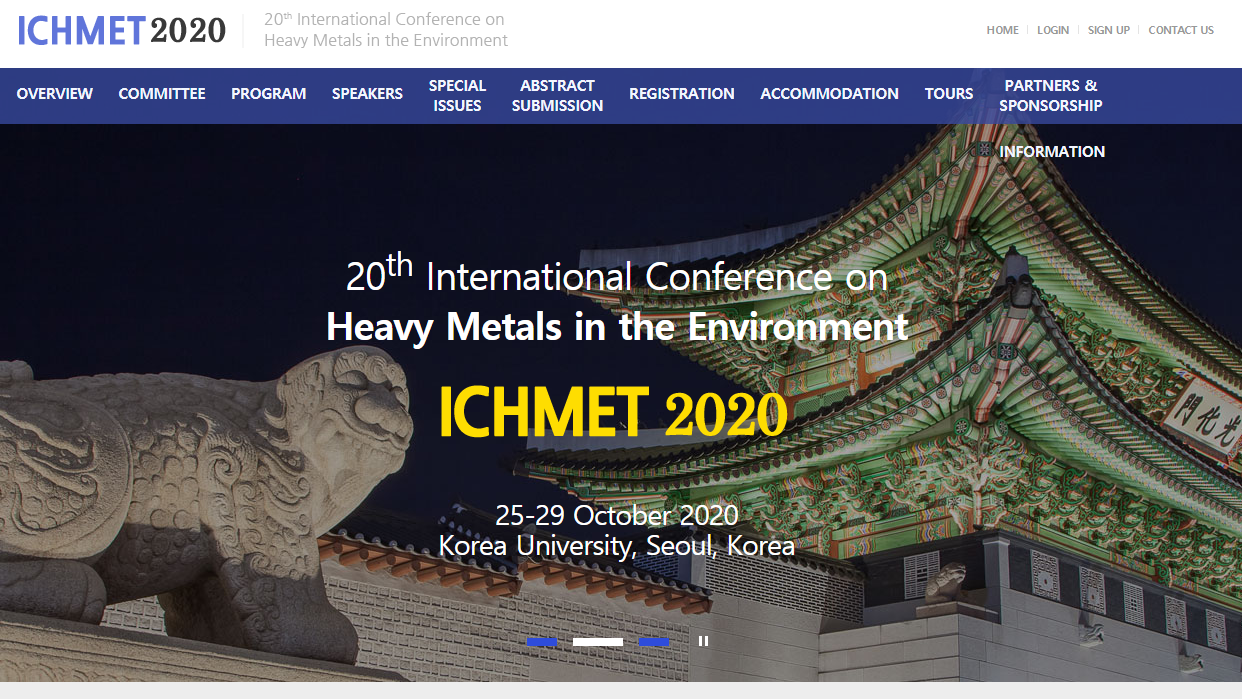Jump to the third banner slide indicator
The image size is (1242, 699).
click(654, 642)
